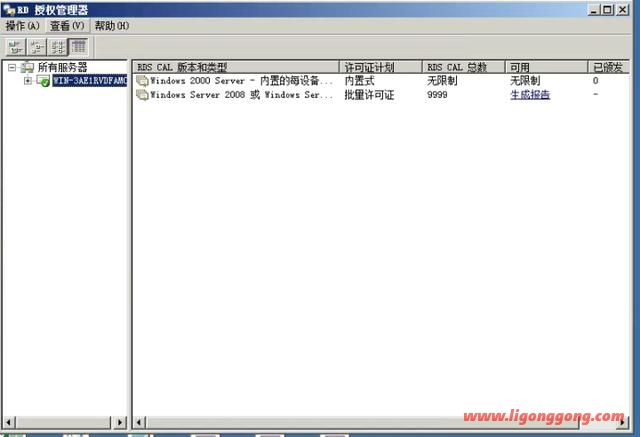
Task: Click the small icons view toolbar button
Action: tap(37, 47)
